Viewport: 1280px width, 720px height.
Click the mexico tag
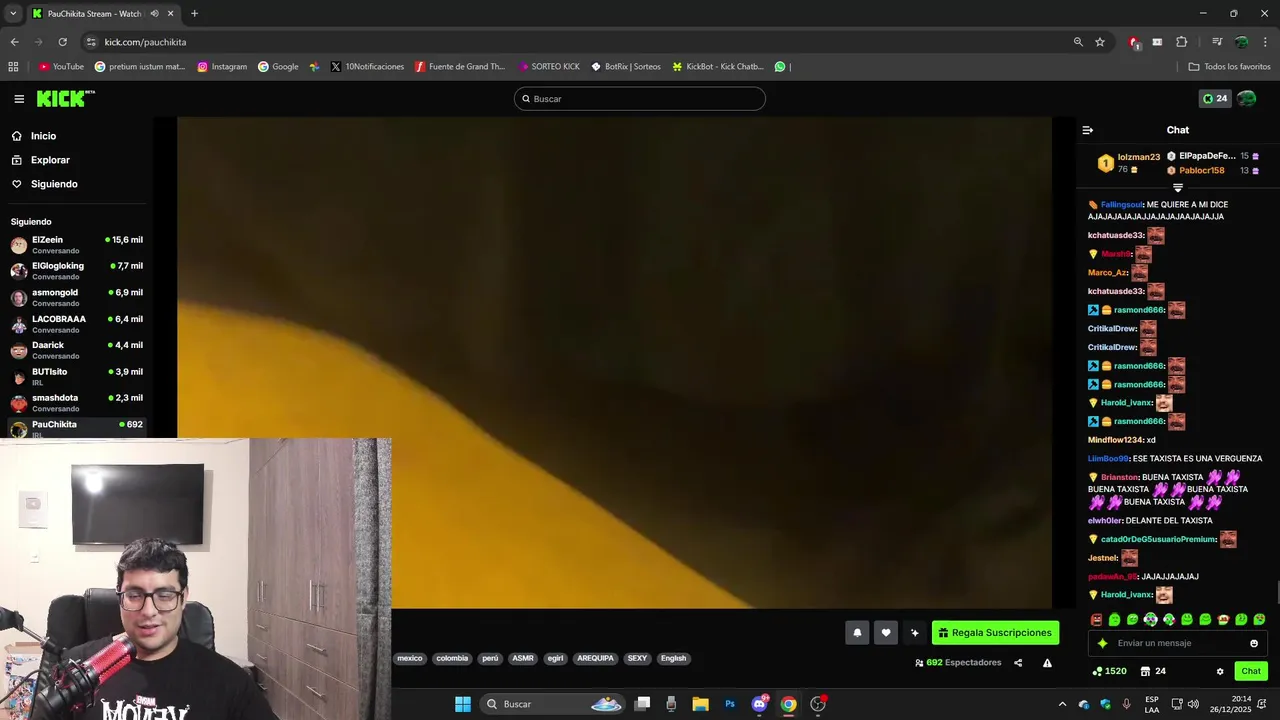pyautogui.click(x=410, y=658)
